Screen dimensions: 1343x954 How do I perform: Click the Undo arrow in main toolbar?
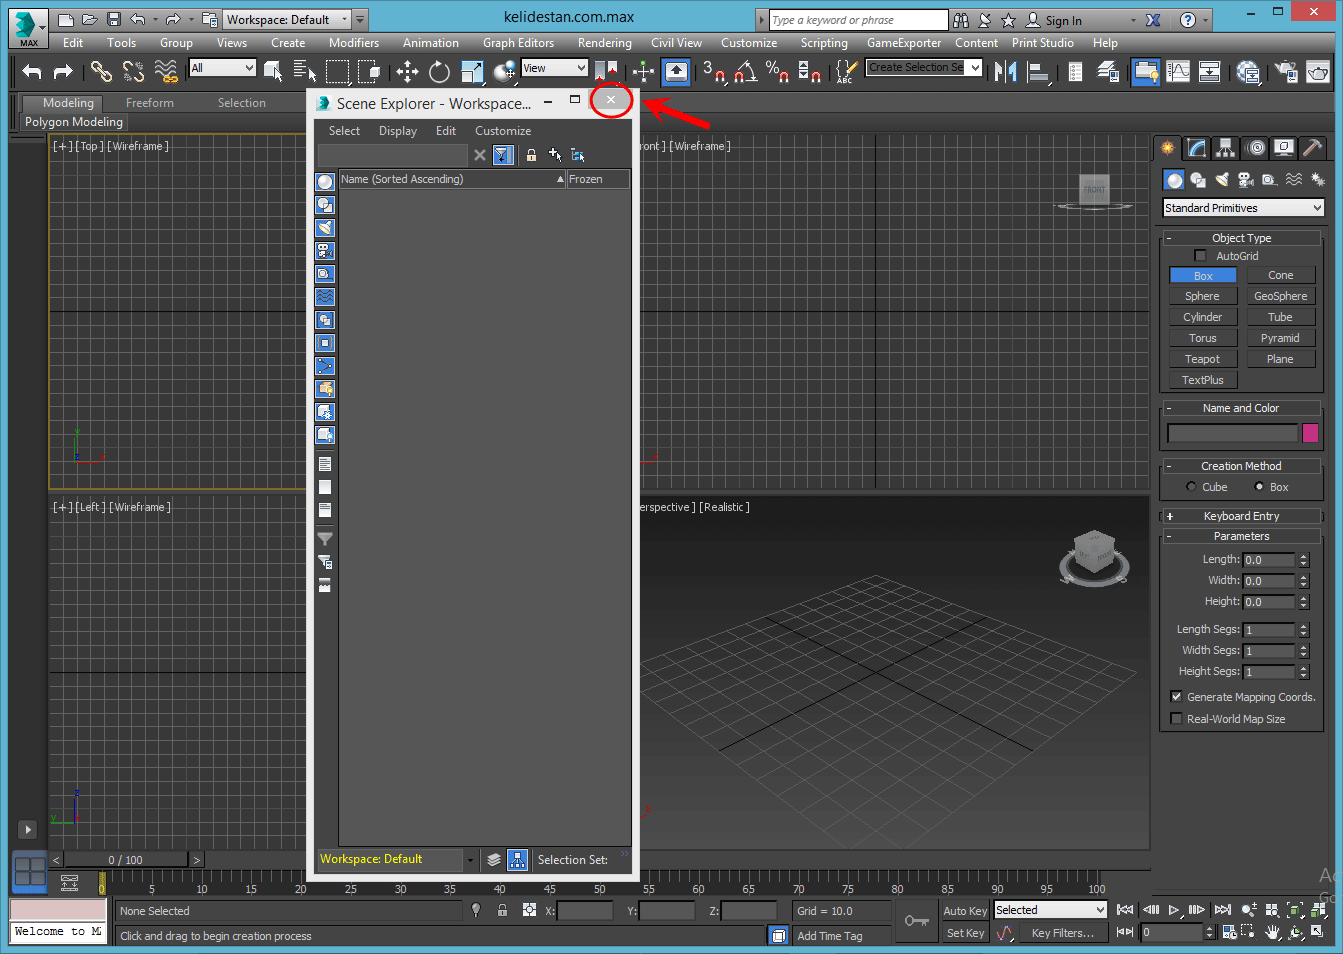[x=32, y=71]
